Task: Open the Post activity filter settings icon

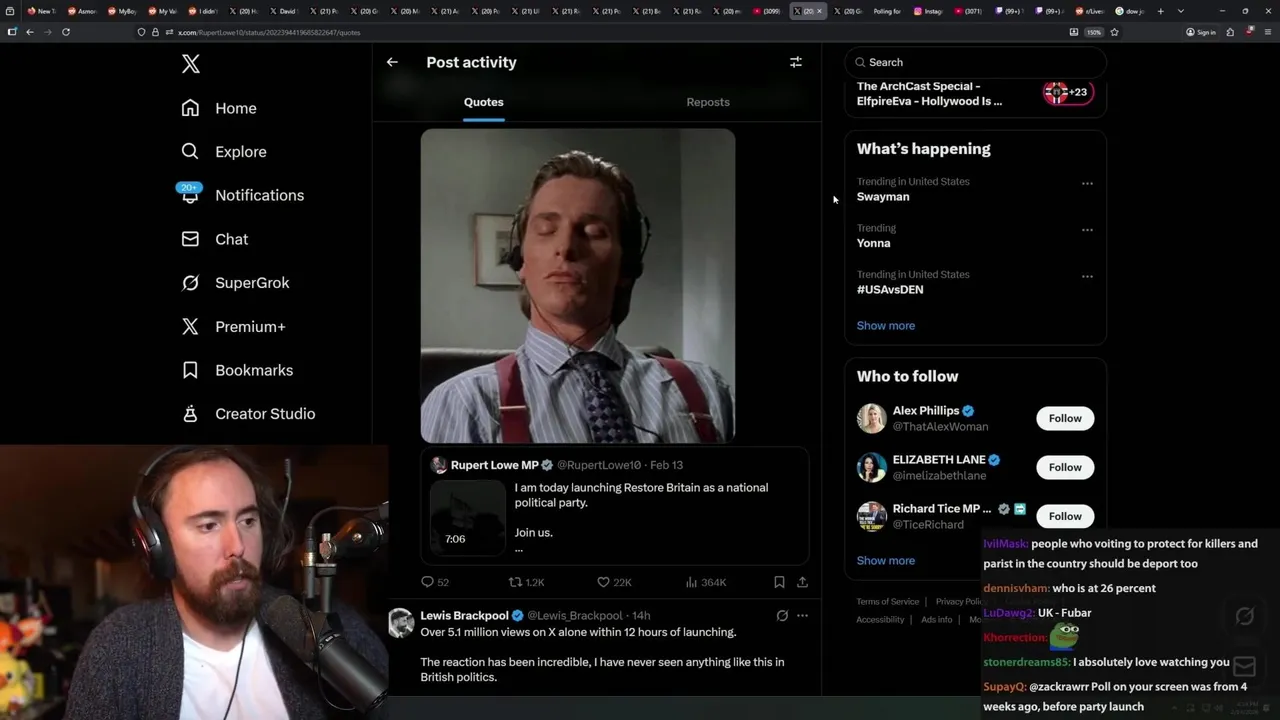Action: click(796, 62)
